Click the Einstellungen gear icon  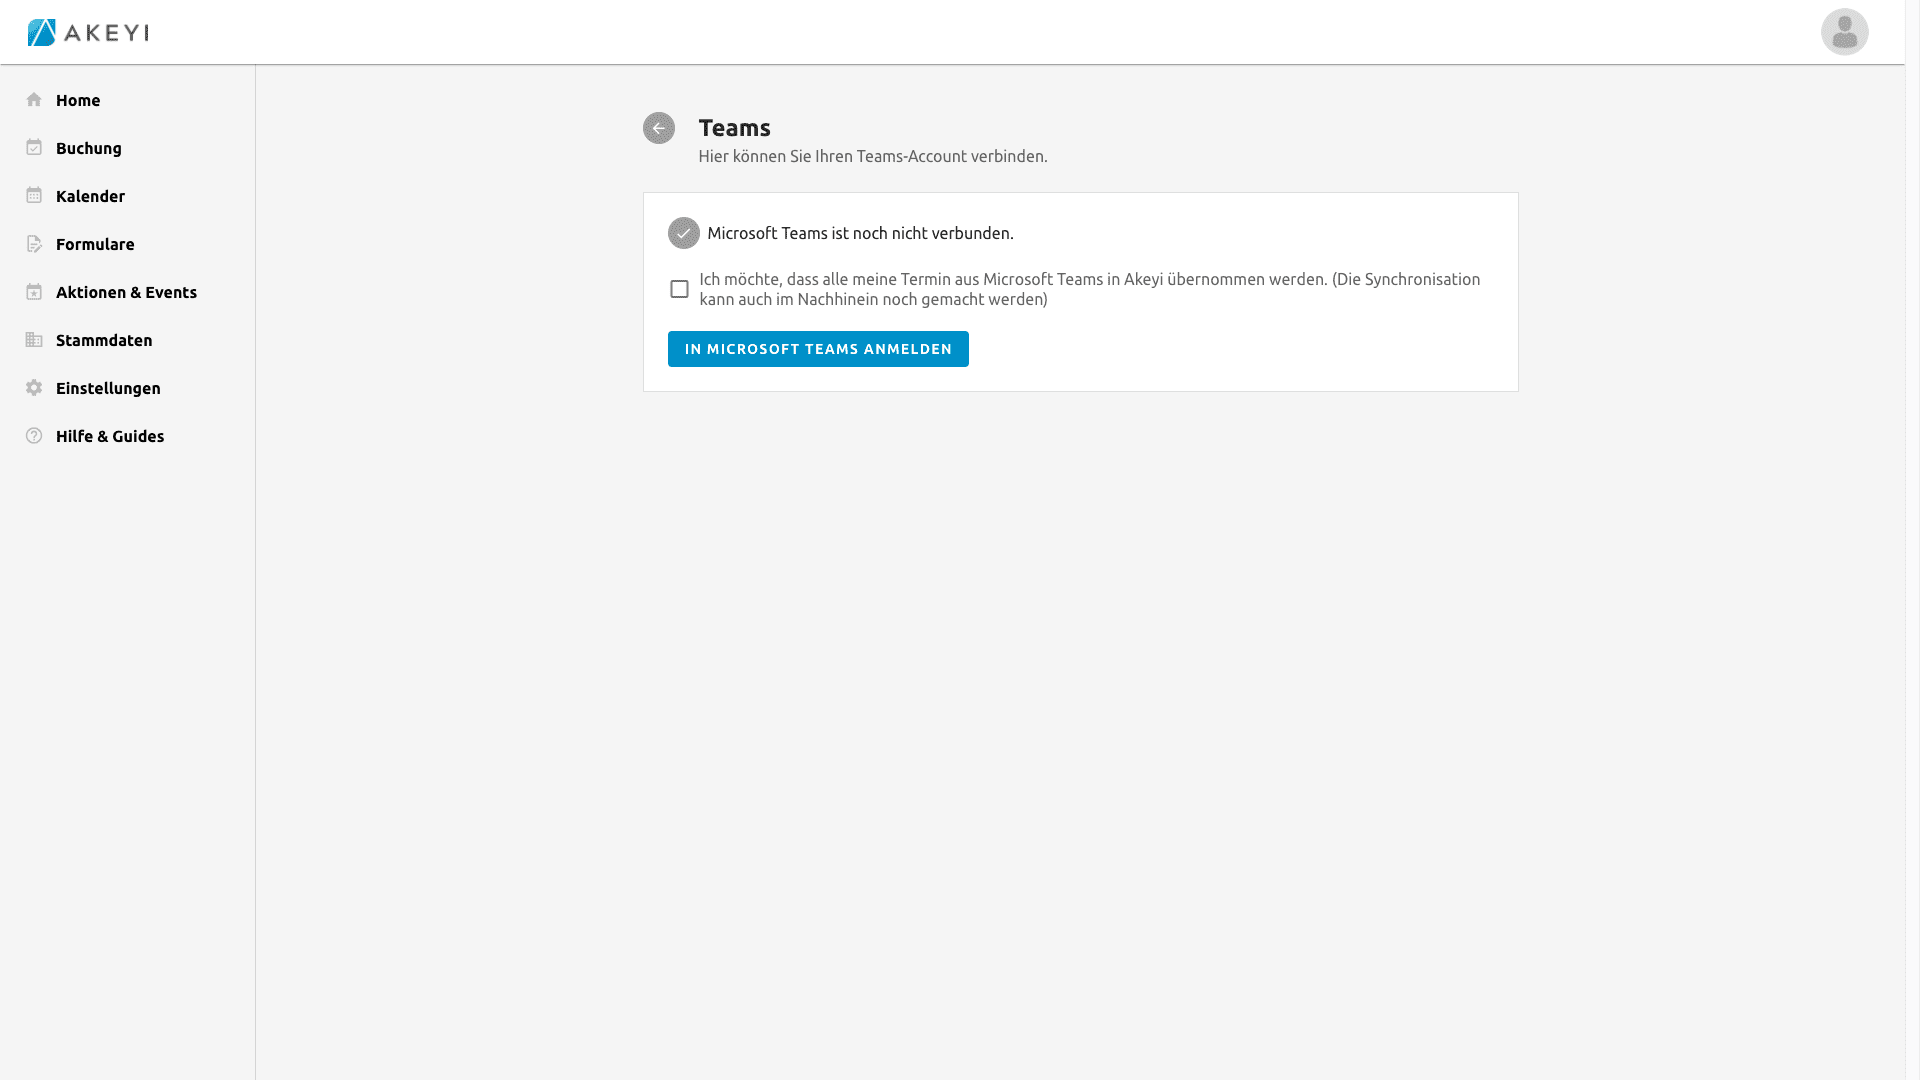[34, 388]
